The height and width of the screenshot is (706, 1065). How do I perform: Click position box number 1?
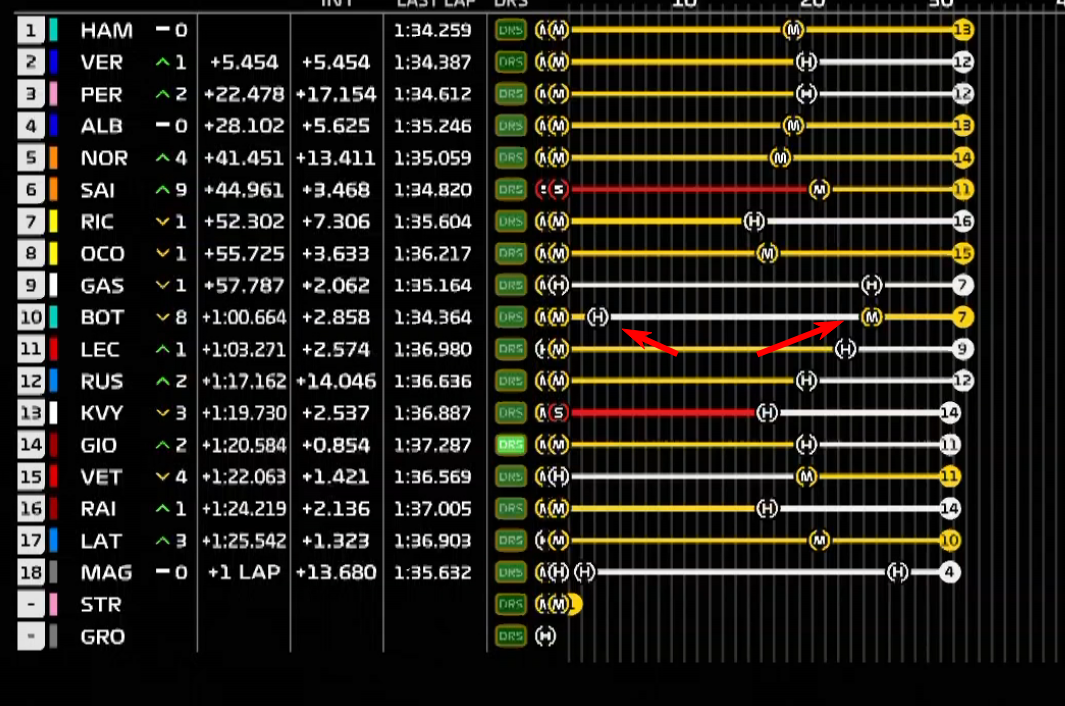(31, 30)
